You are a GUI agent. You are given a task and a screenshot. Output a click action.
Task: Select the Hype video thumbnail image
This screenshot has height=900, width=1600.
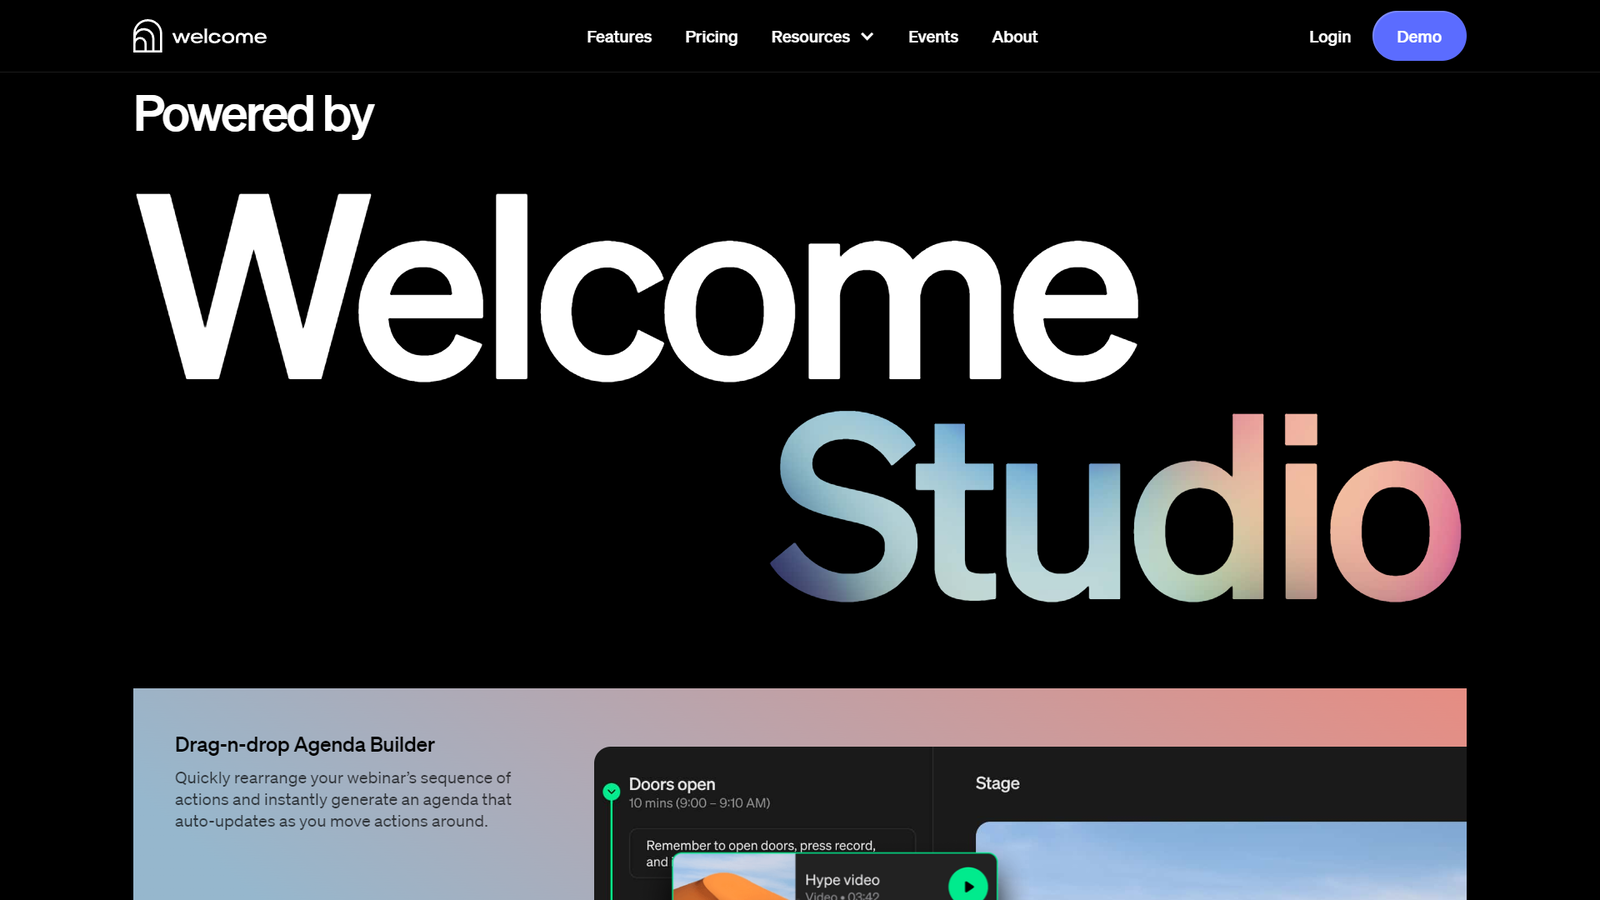pyautogui.click(x=734, y=880)
